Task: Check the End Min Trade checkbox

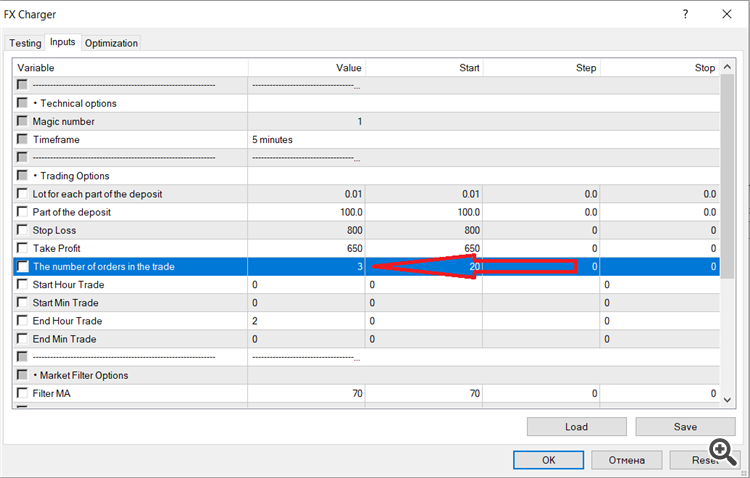Action: (x=22, y=339)
